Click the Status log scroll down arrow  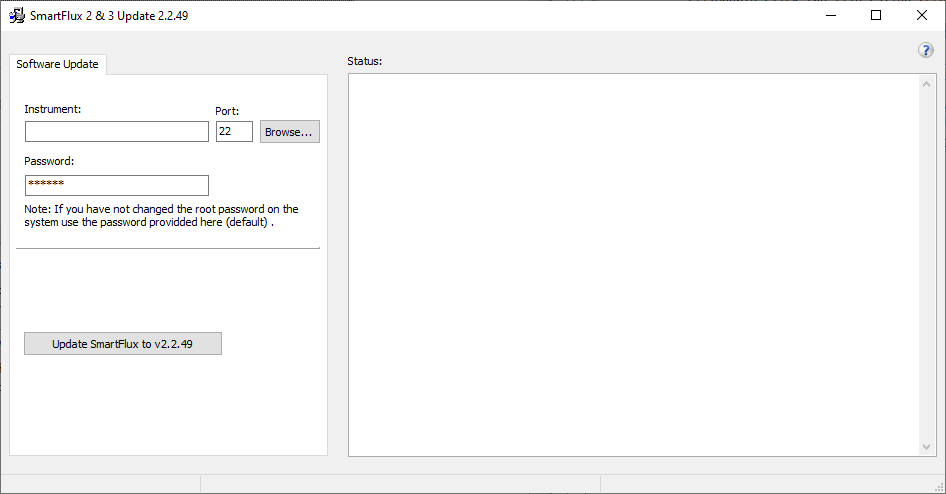click(x=926, y=447)
